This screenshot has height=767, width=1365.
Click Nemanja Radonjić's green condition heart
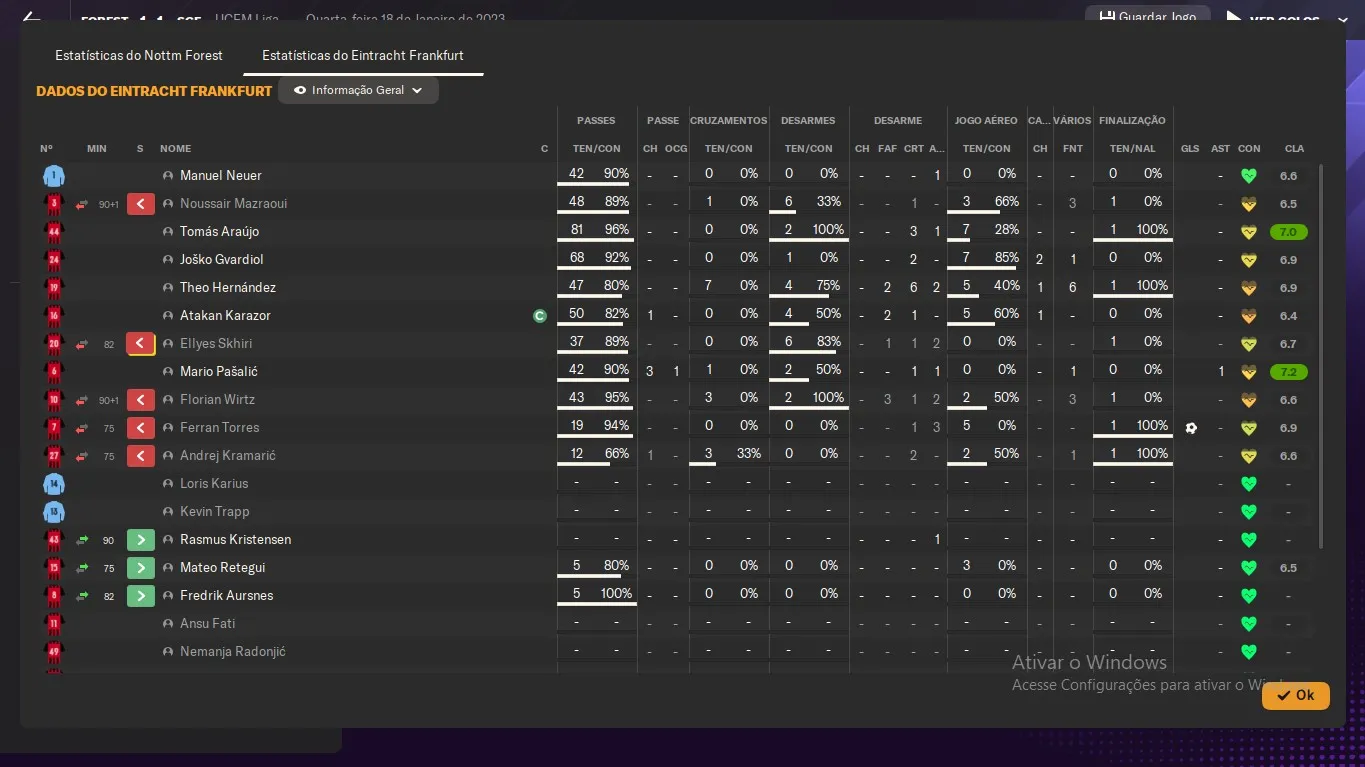tap(1248, 652)
